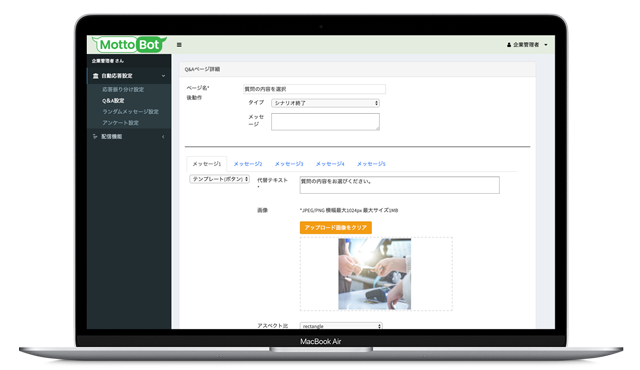
Task: Switch to the メッセージ5 tab
Action: click(x=371, y=164)
